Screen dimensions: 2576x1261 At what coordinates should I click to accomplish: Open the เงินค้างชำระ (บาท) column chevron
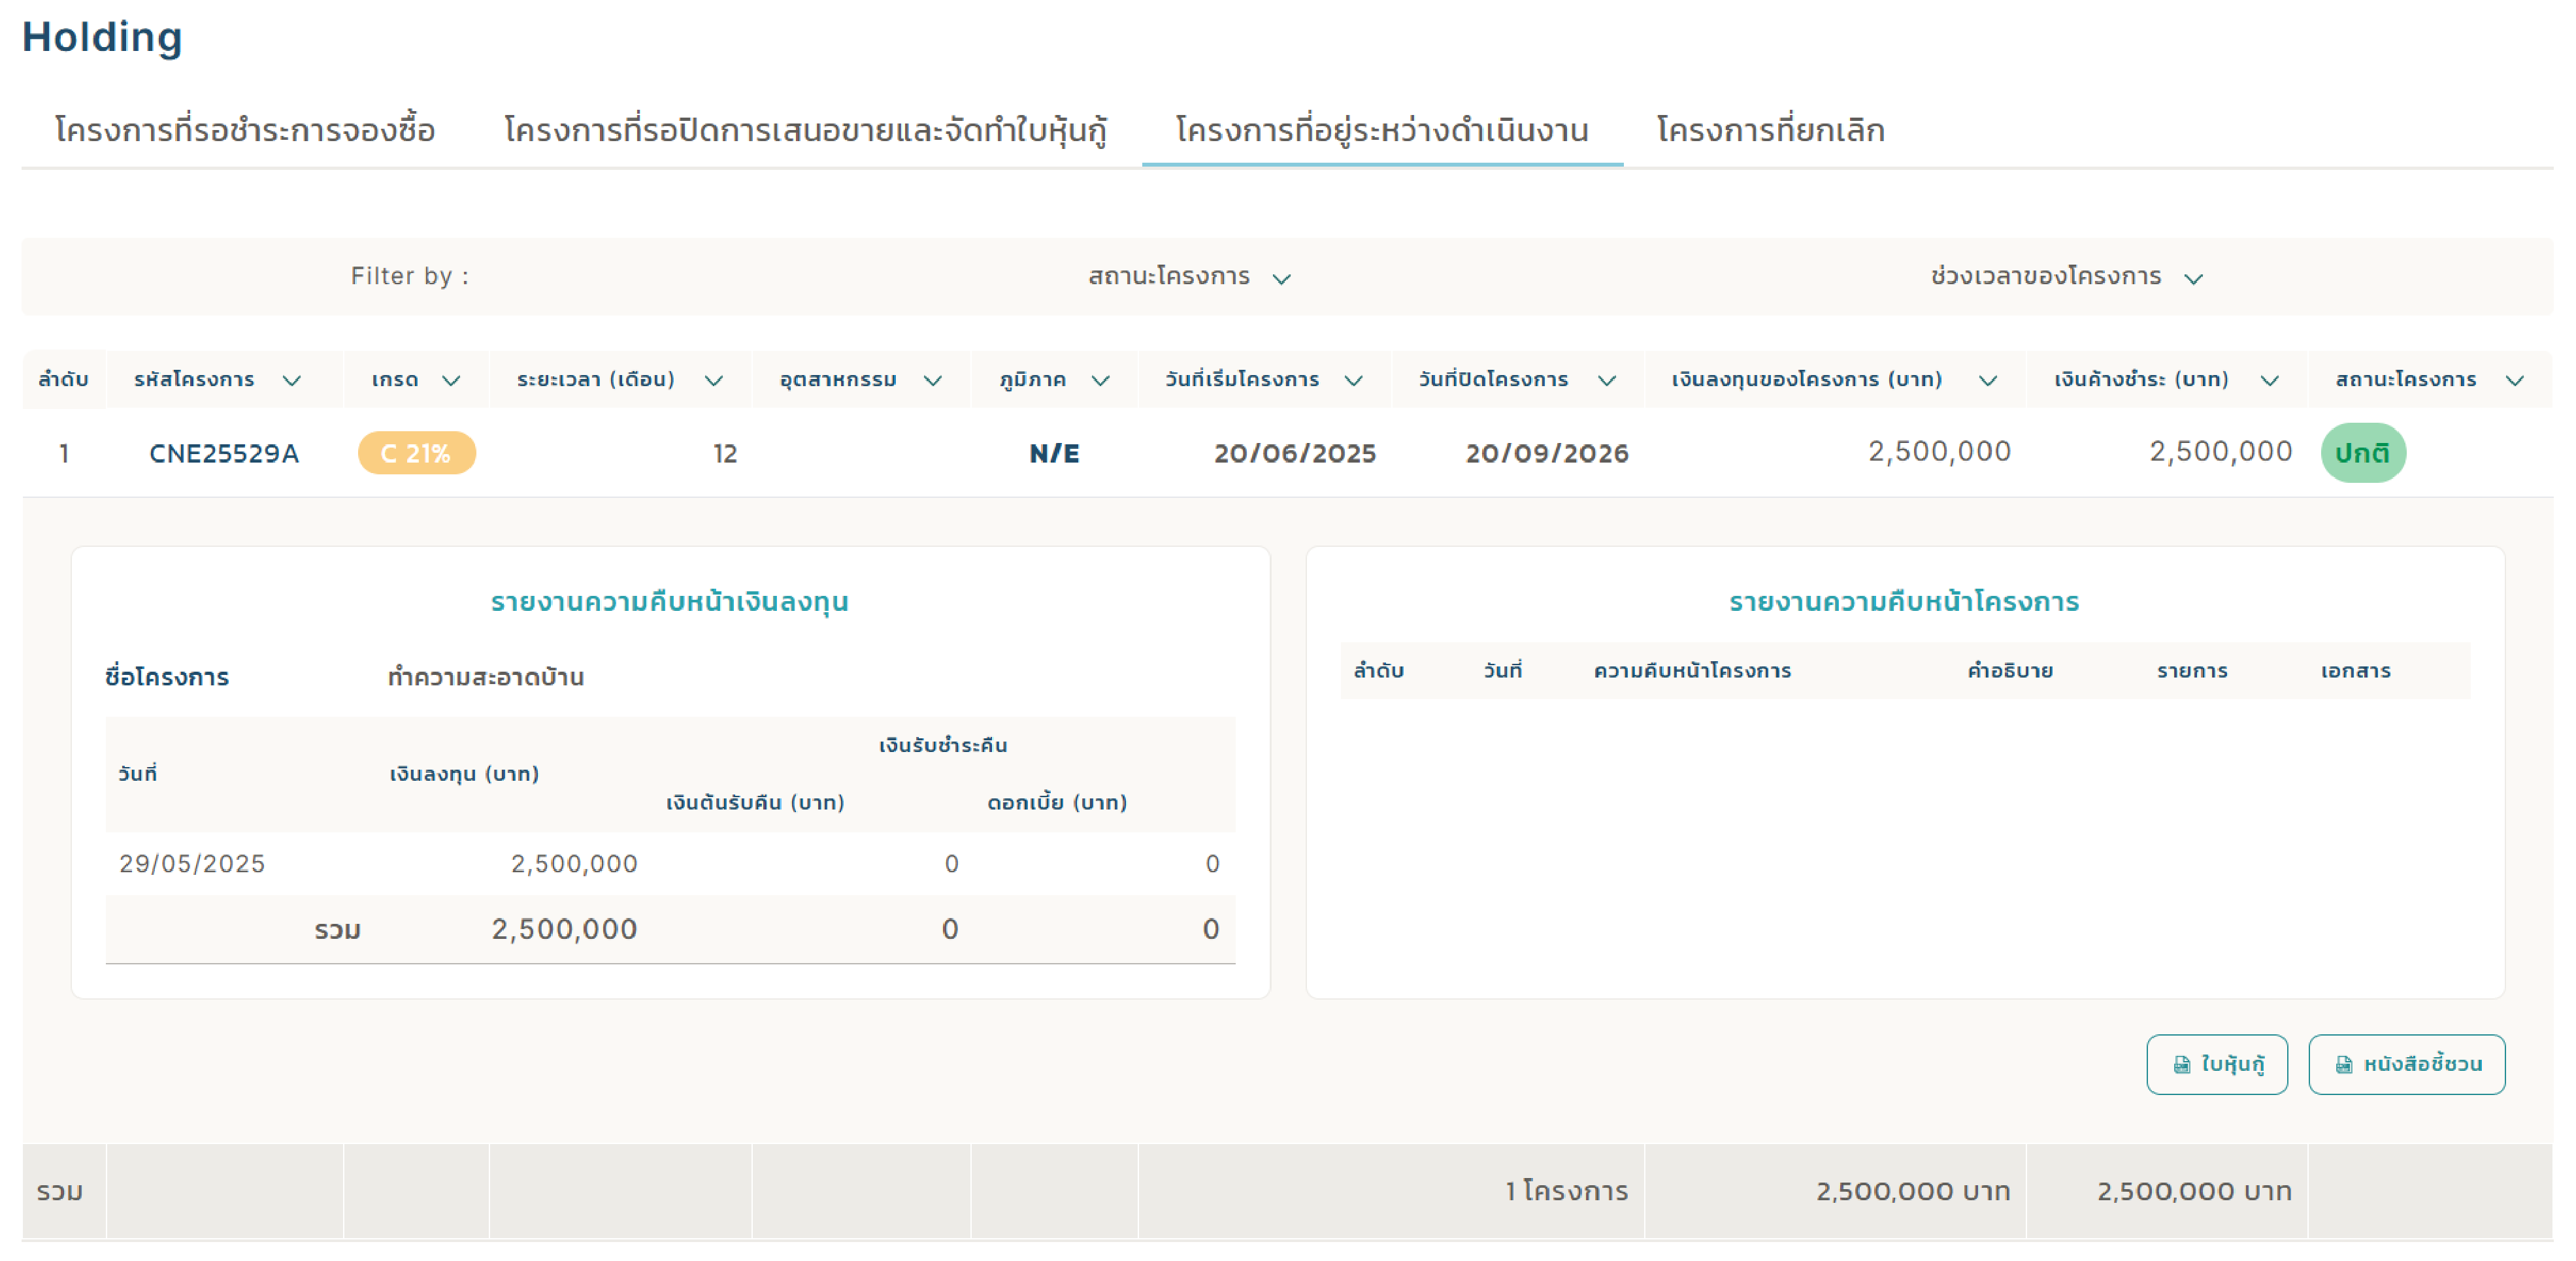[x=2270, y=381]
